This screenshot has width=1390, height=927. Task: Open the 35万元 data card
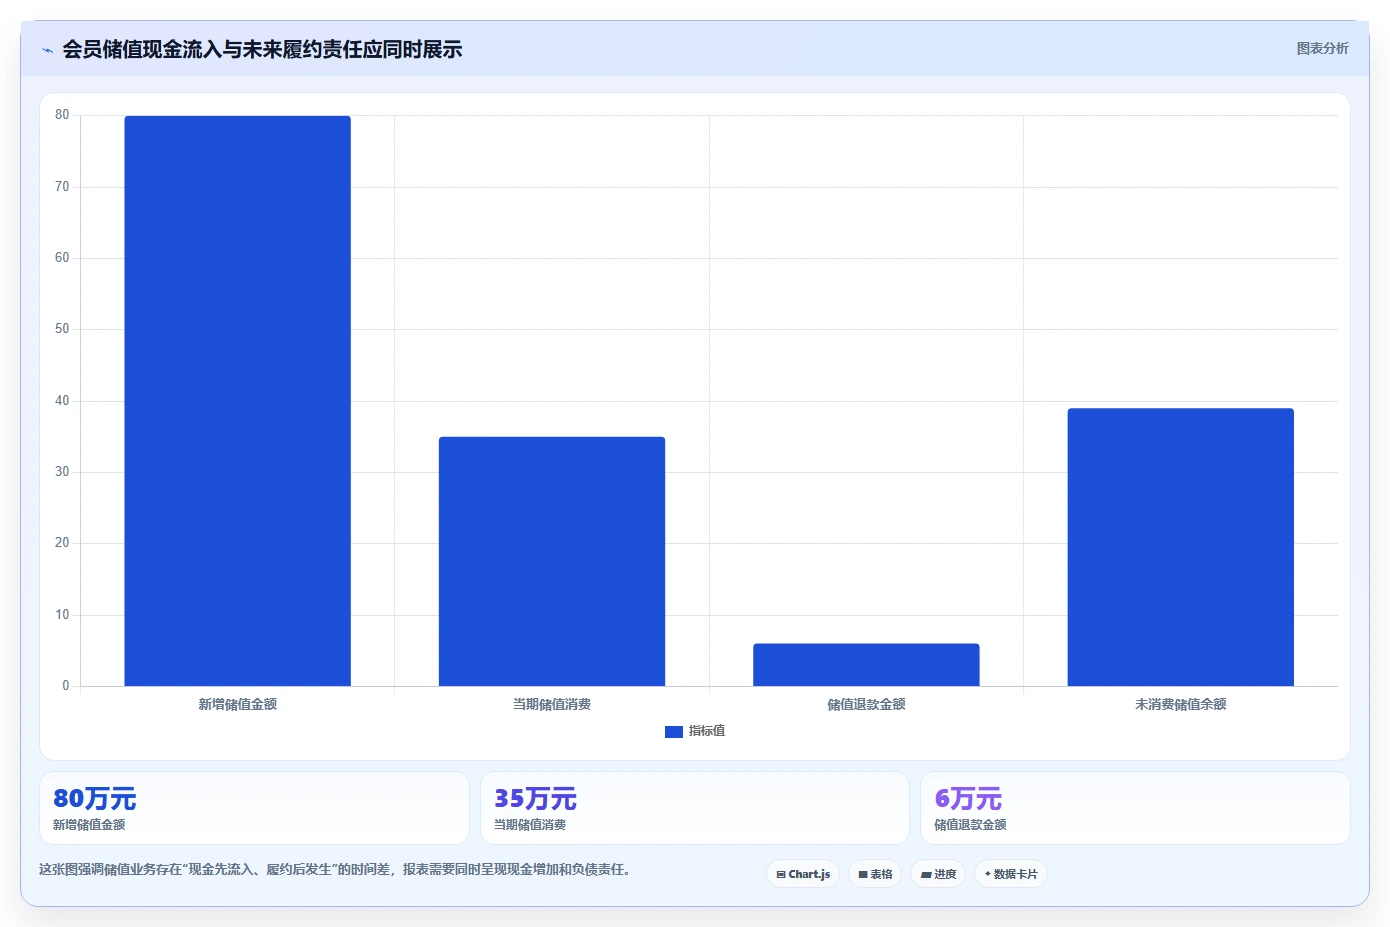point(695,808)
